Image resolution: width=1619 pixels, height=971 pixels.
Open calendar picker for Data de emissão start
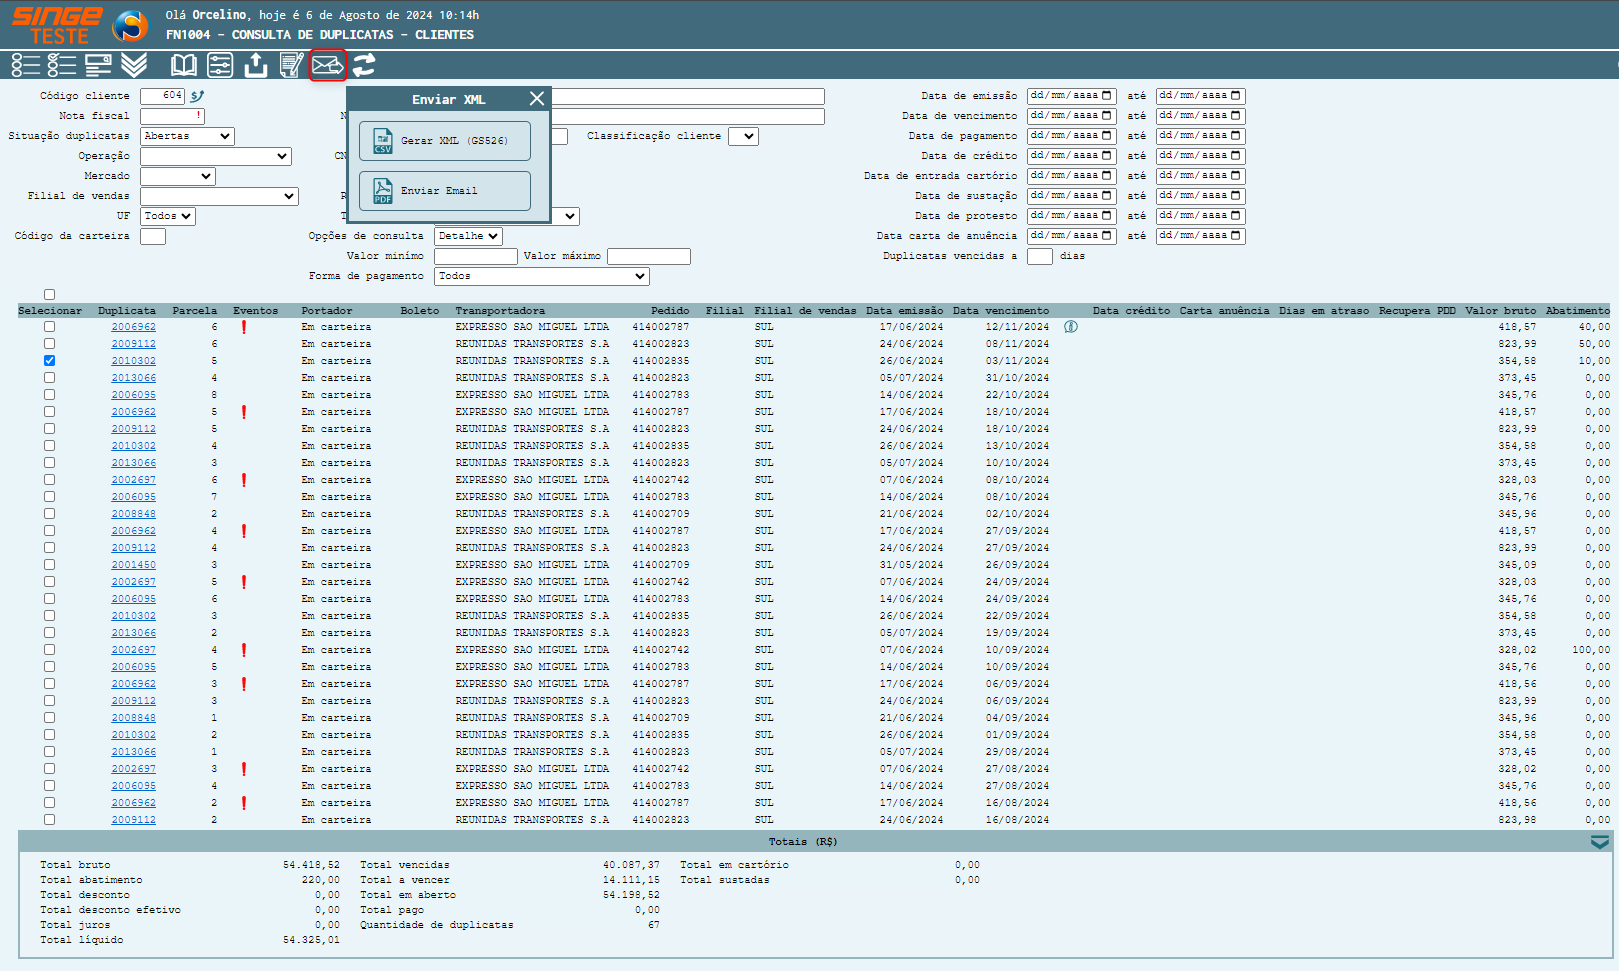1107,96
